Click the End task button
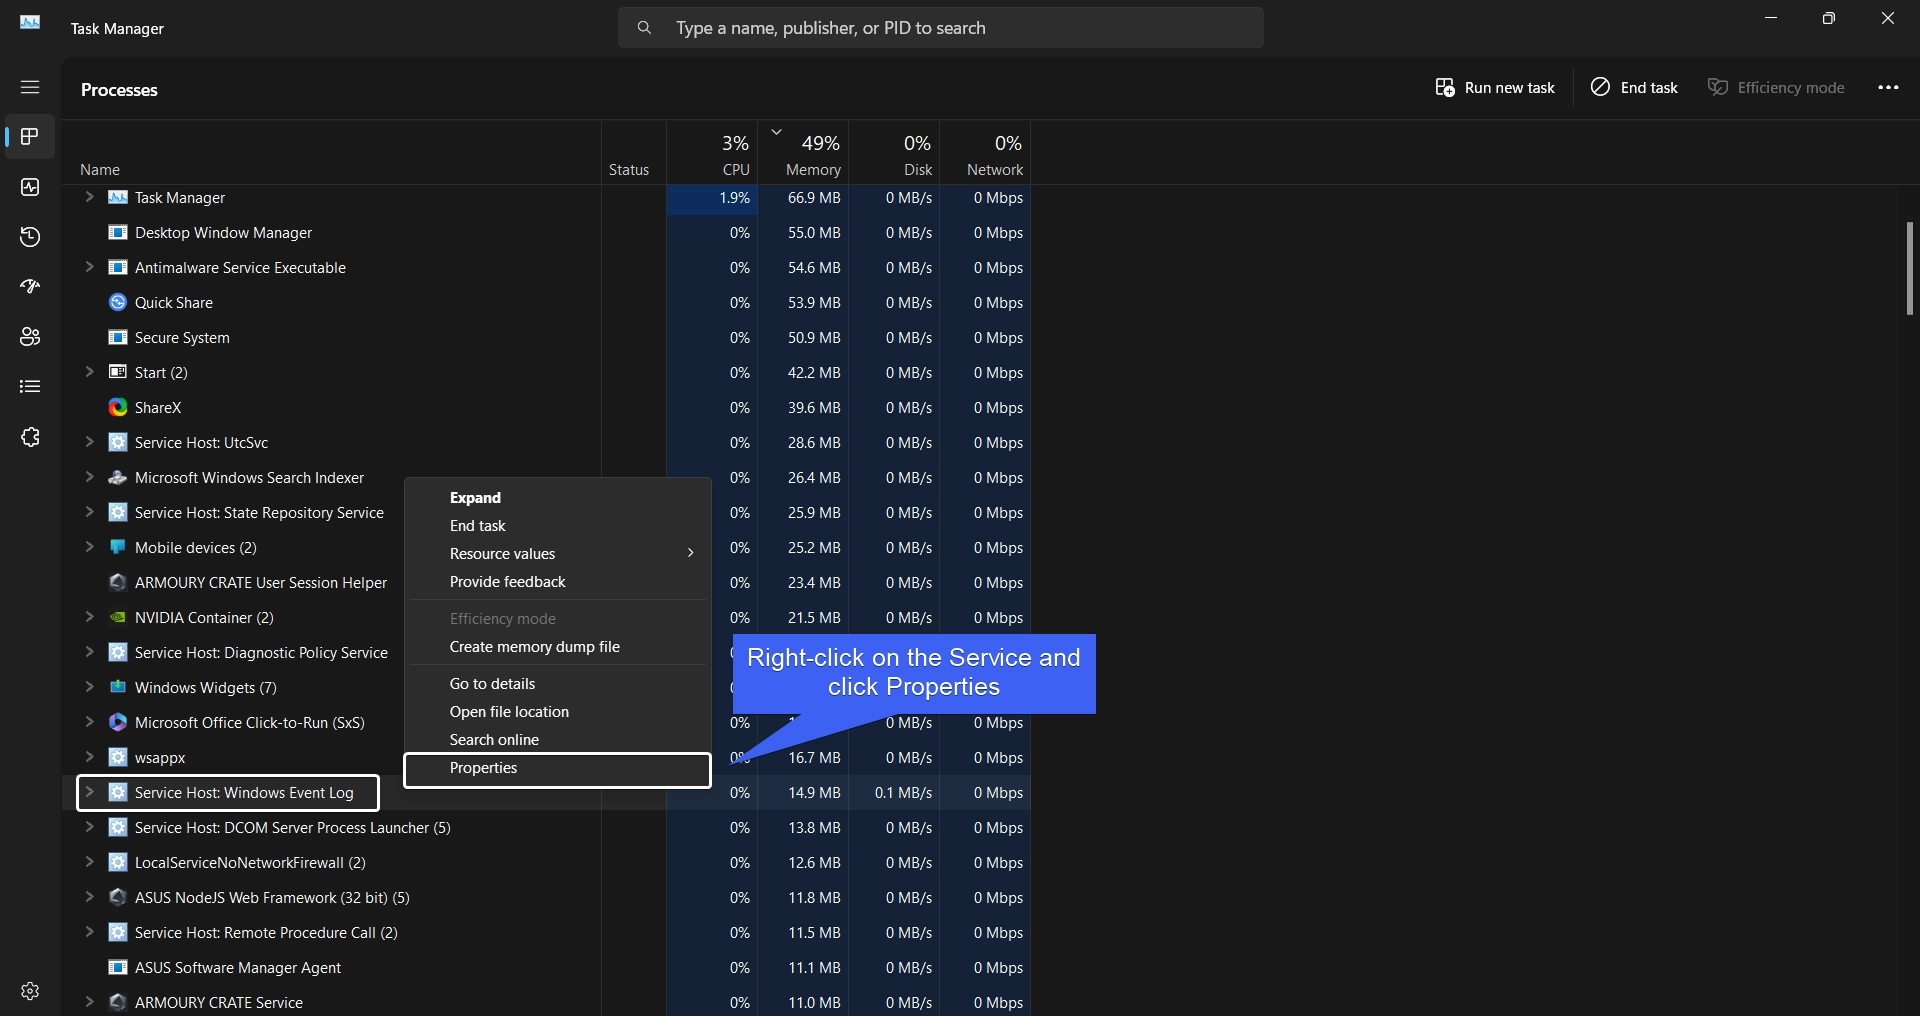Viewport: 1920px width, 1016px height. (x=1634, y=87)
